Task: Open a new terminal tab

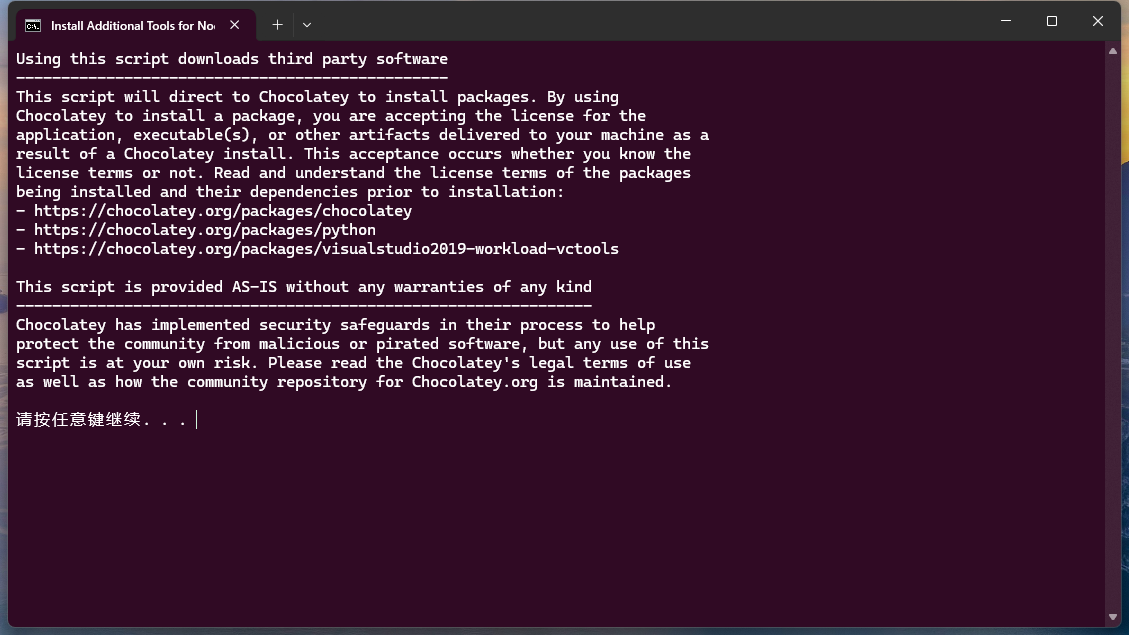Action: 277,25
